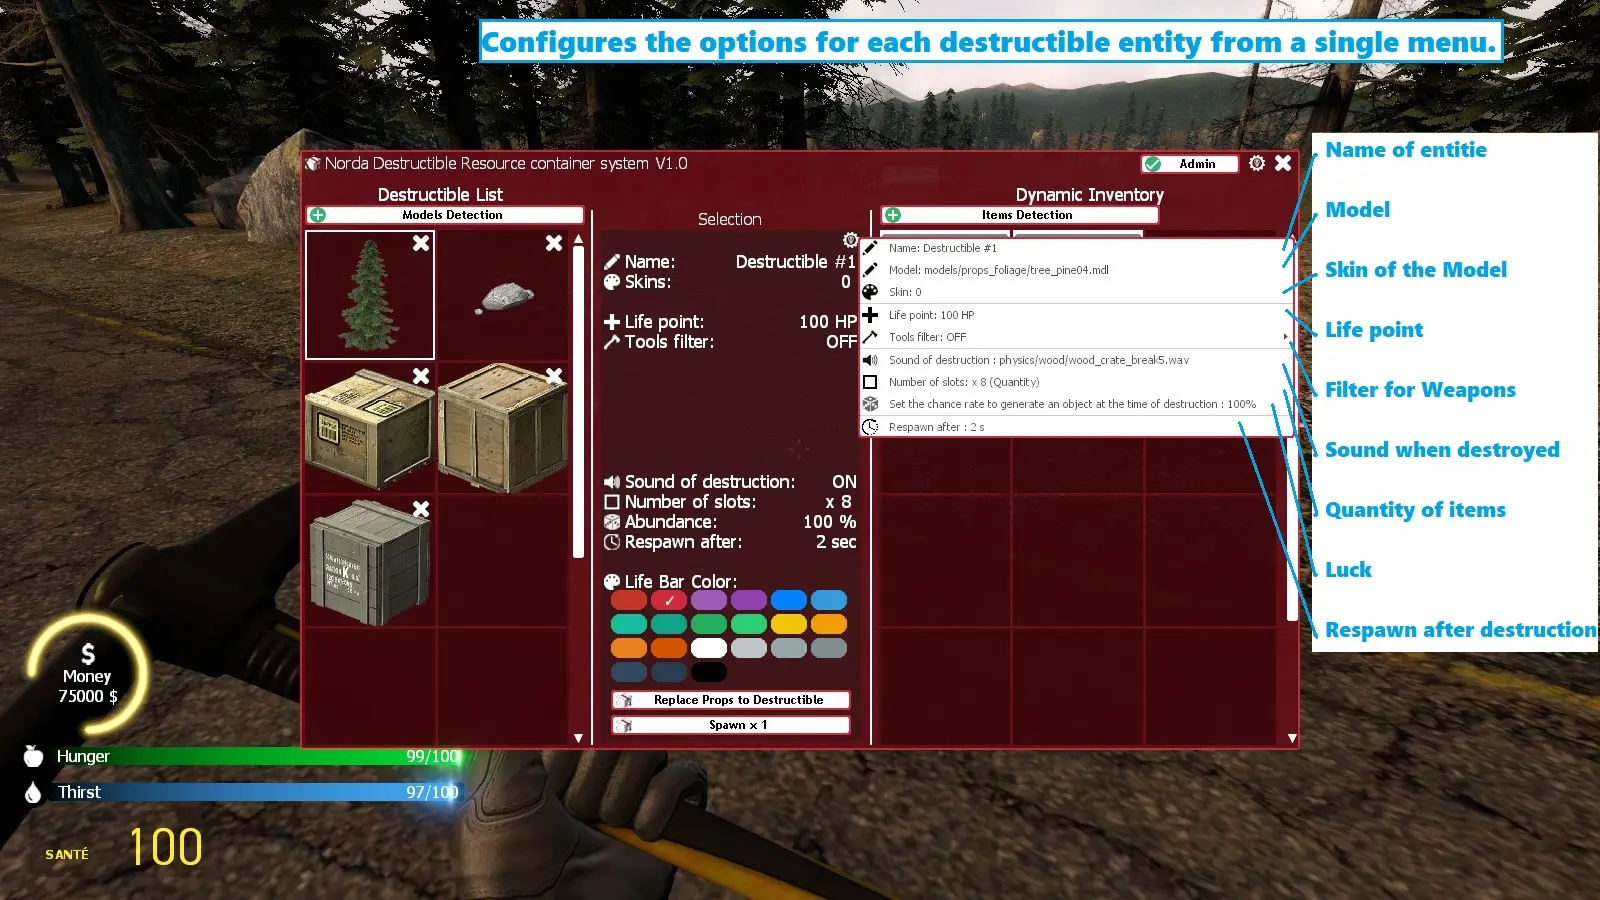Choose Number of slots from the context menu
Screen dimensions: 1600x900
965,381
